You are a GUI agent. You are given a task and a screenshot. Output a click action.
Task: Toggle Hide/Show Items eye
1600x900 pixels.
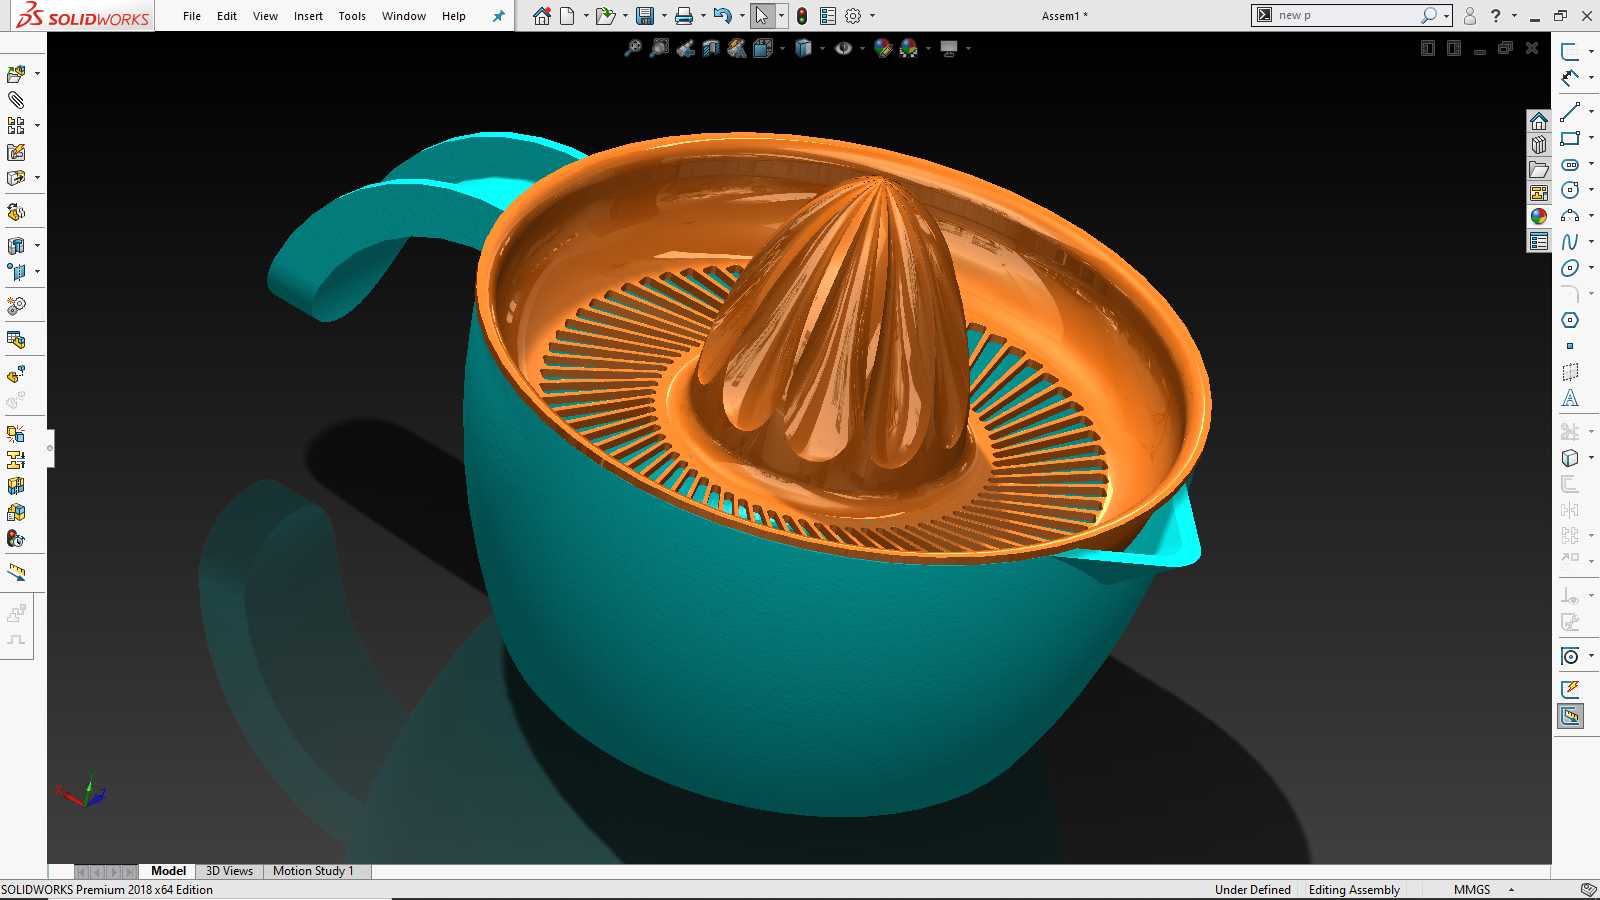(844, 48)
